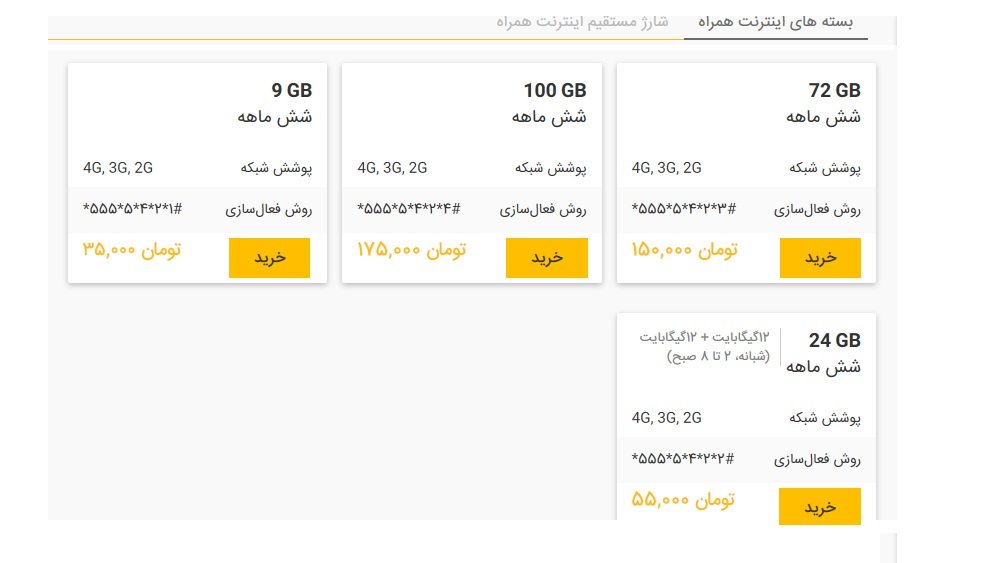The width and height of the screenshot is (1000, 563).
Task: Select activation code on the 24 GB card
Action: (684, 460)
